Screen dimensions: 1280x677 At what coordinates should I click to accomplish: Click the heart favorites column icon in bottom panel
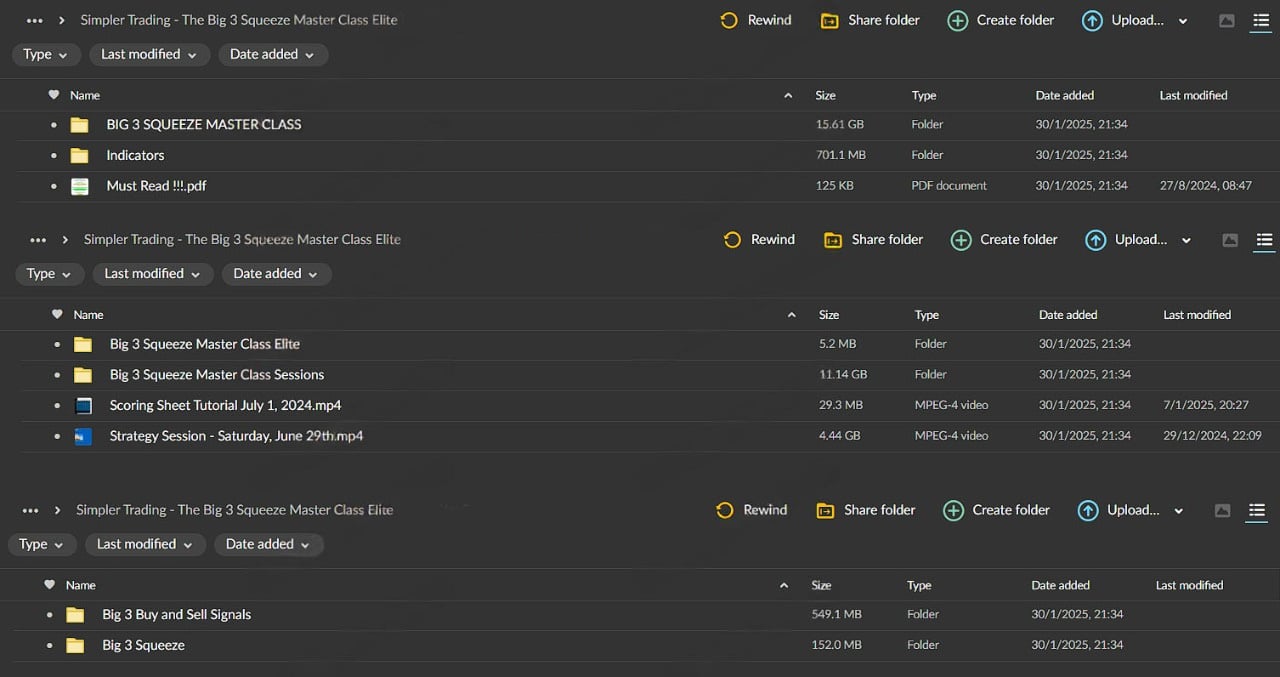[50, 585]
